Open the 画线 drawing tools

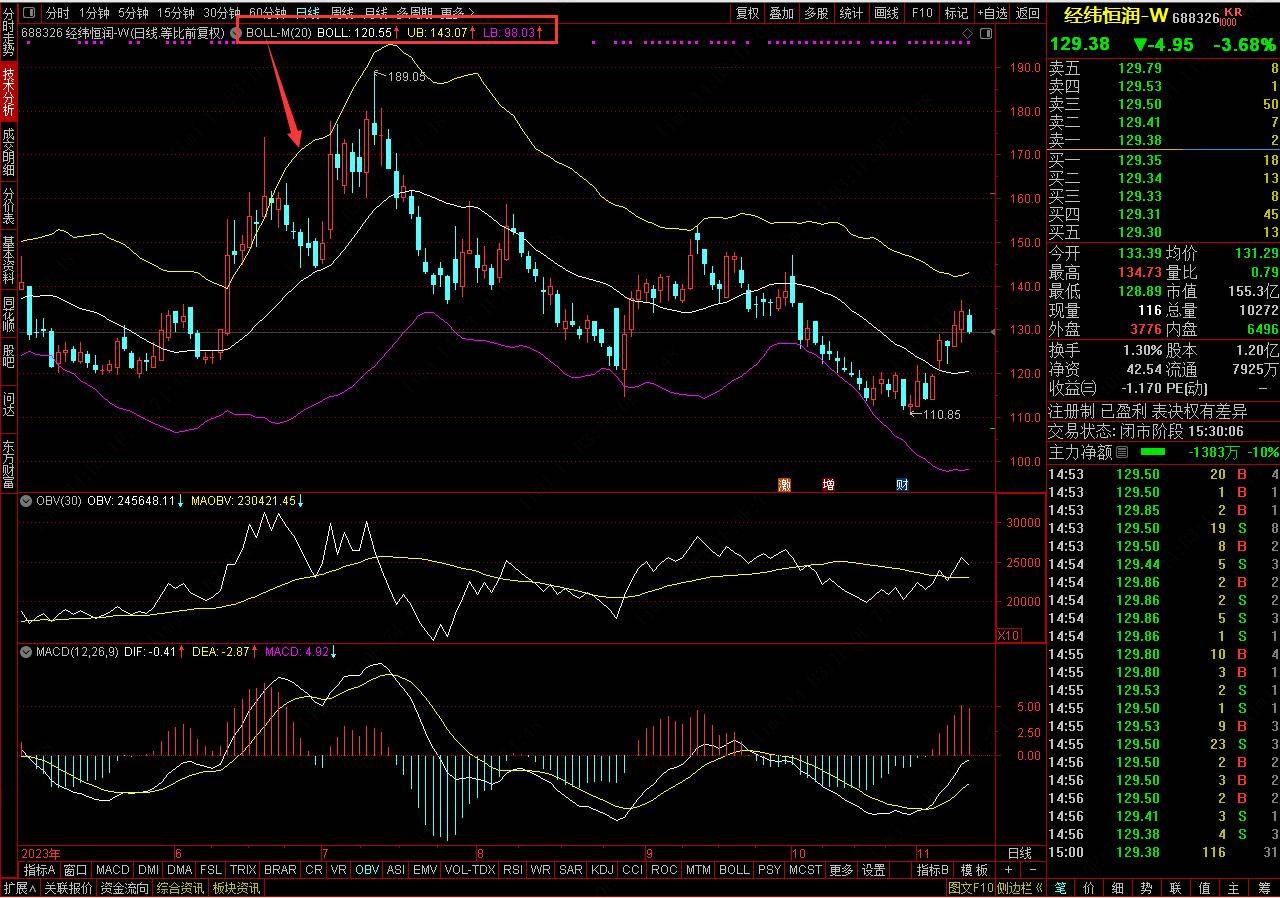(887, 13)
